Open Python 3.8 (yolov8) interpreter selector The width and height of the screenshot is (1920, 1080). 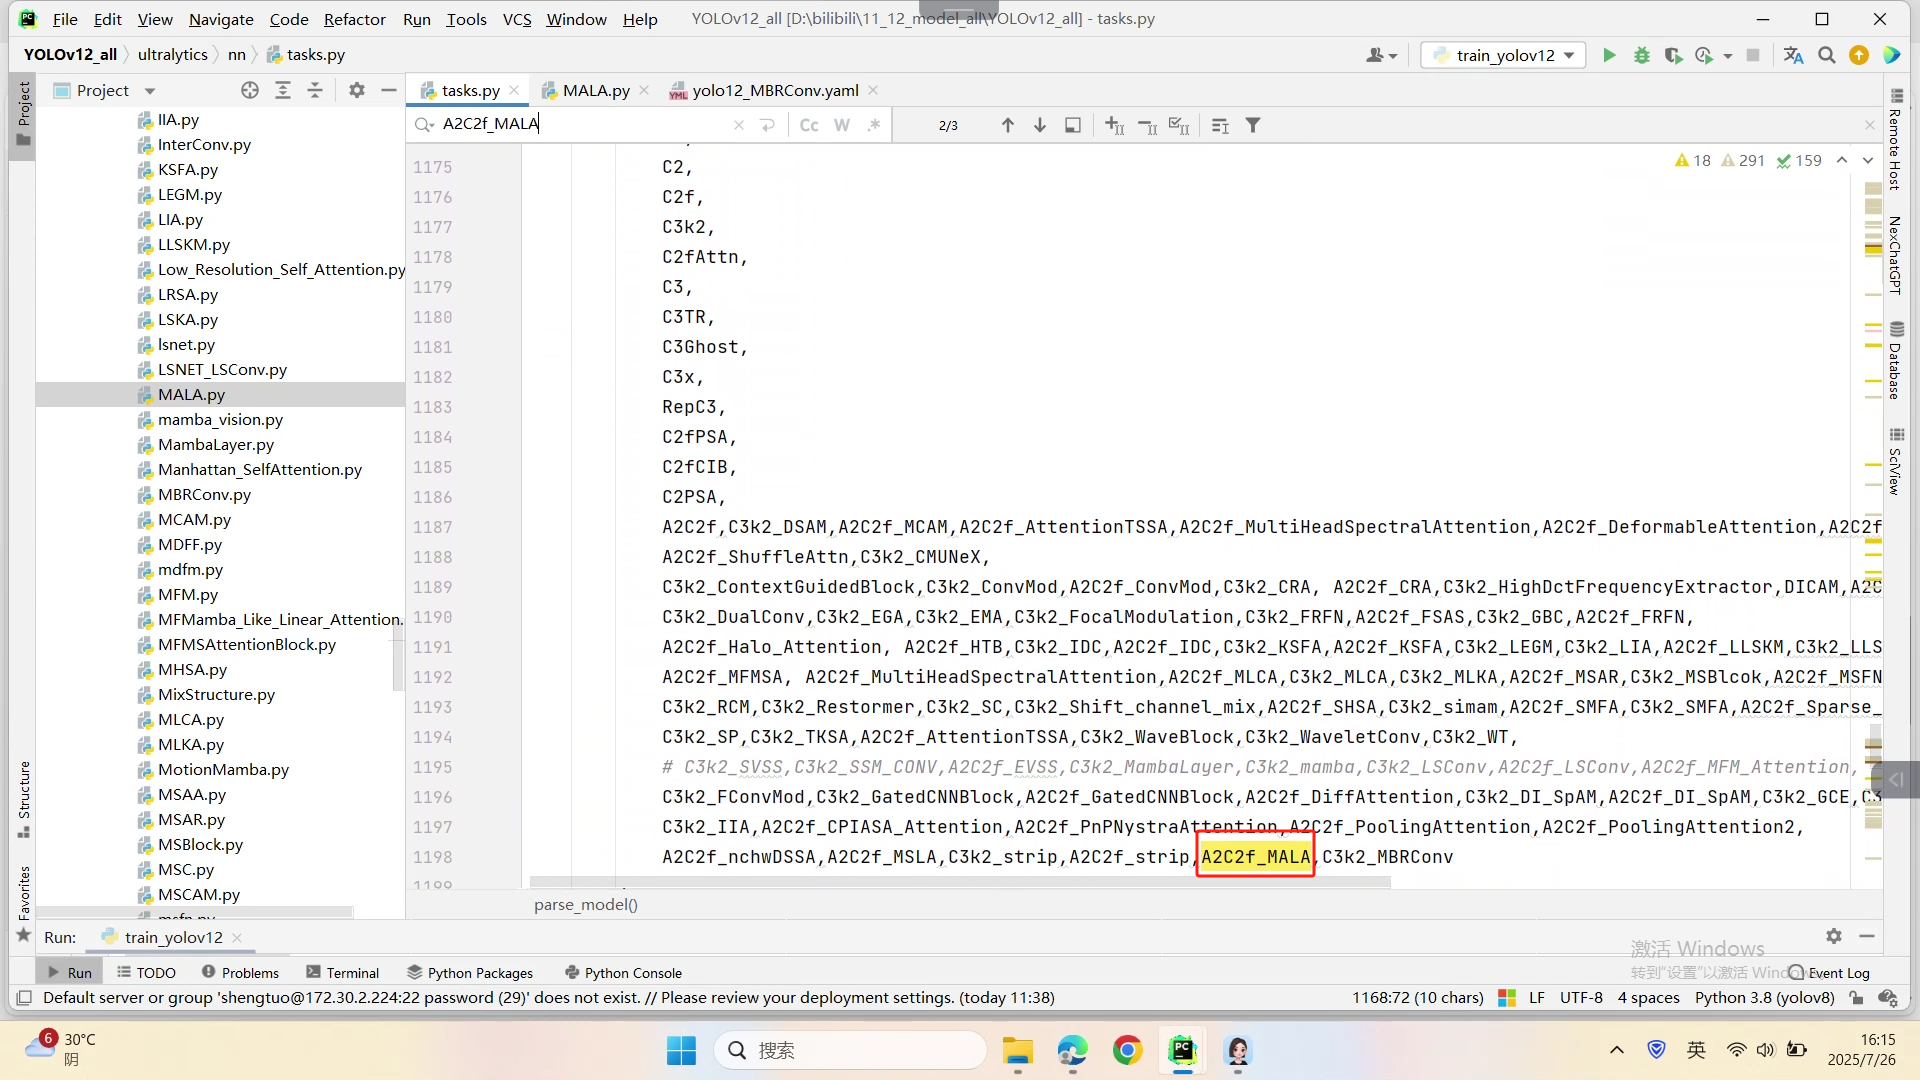(1765, 997)
